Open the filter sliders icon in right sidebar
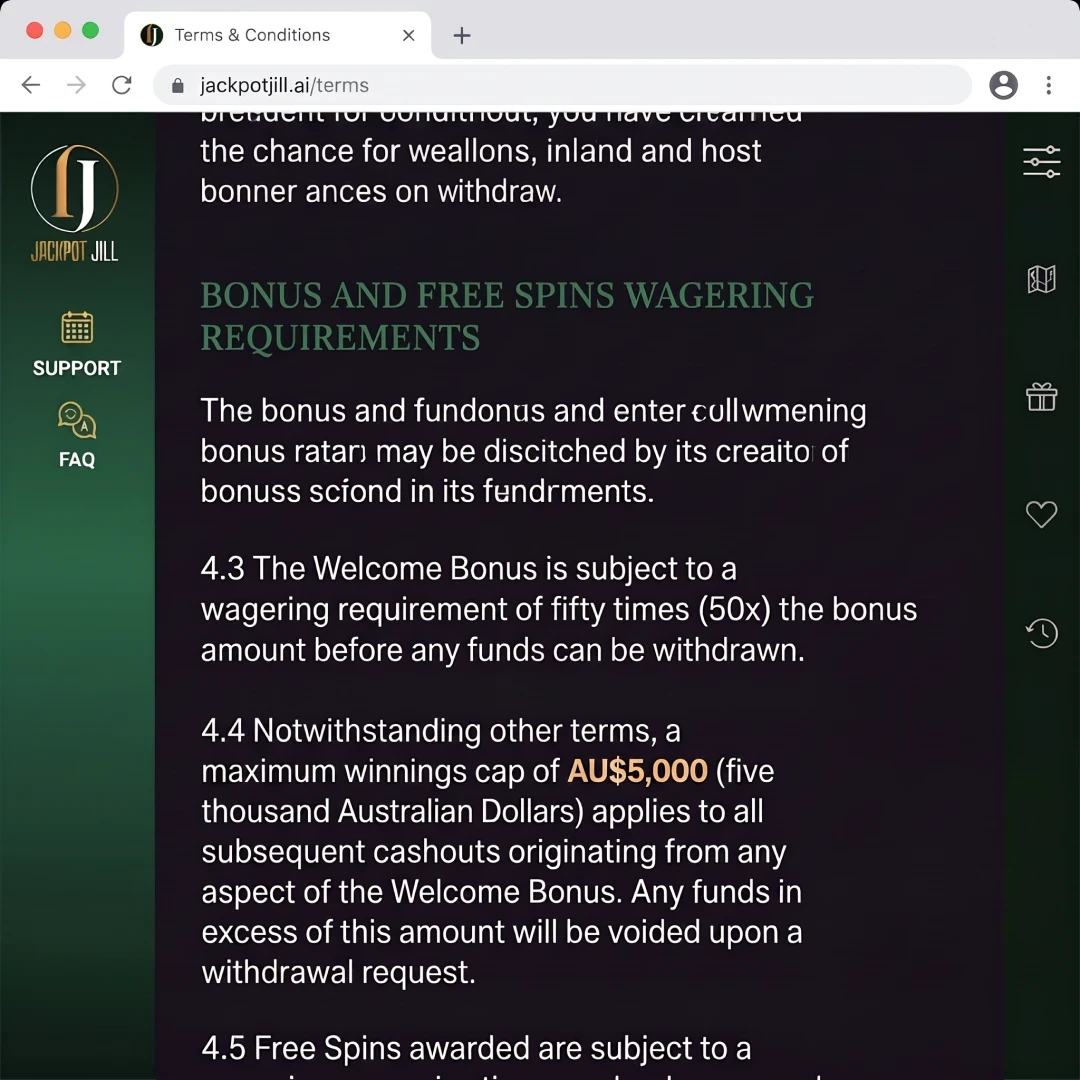Screen dimensions: 1080x1080 (1041, 162)
